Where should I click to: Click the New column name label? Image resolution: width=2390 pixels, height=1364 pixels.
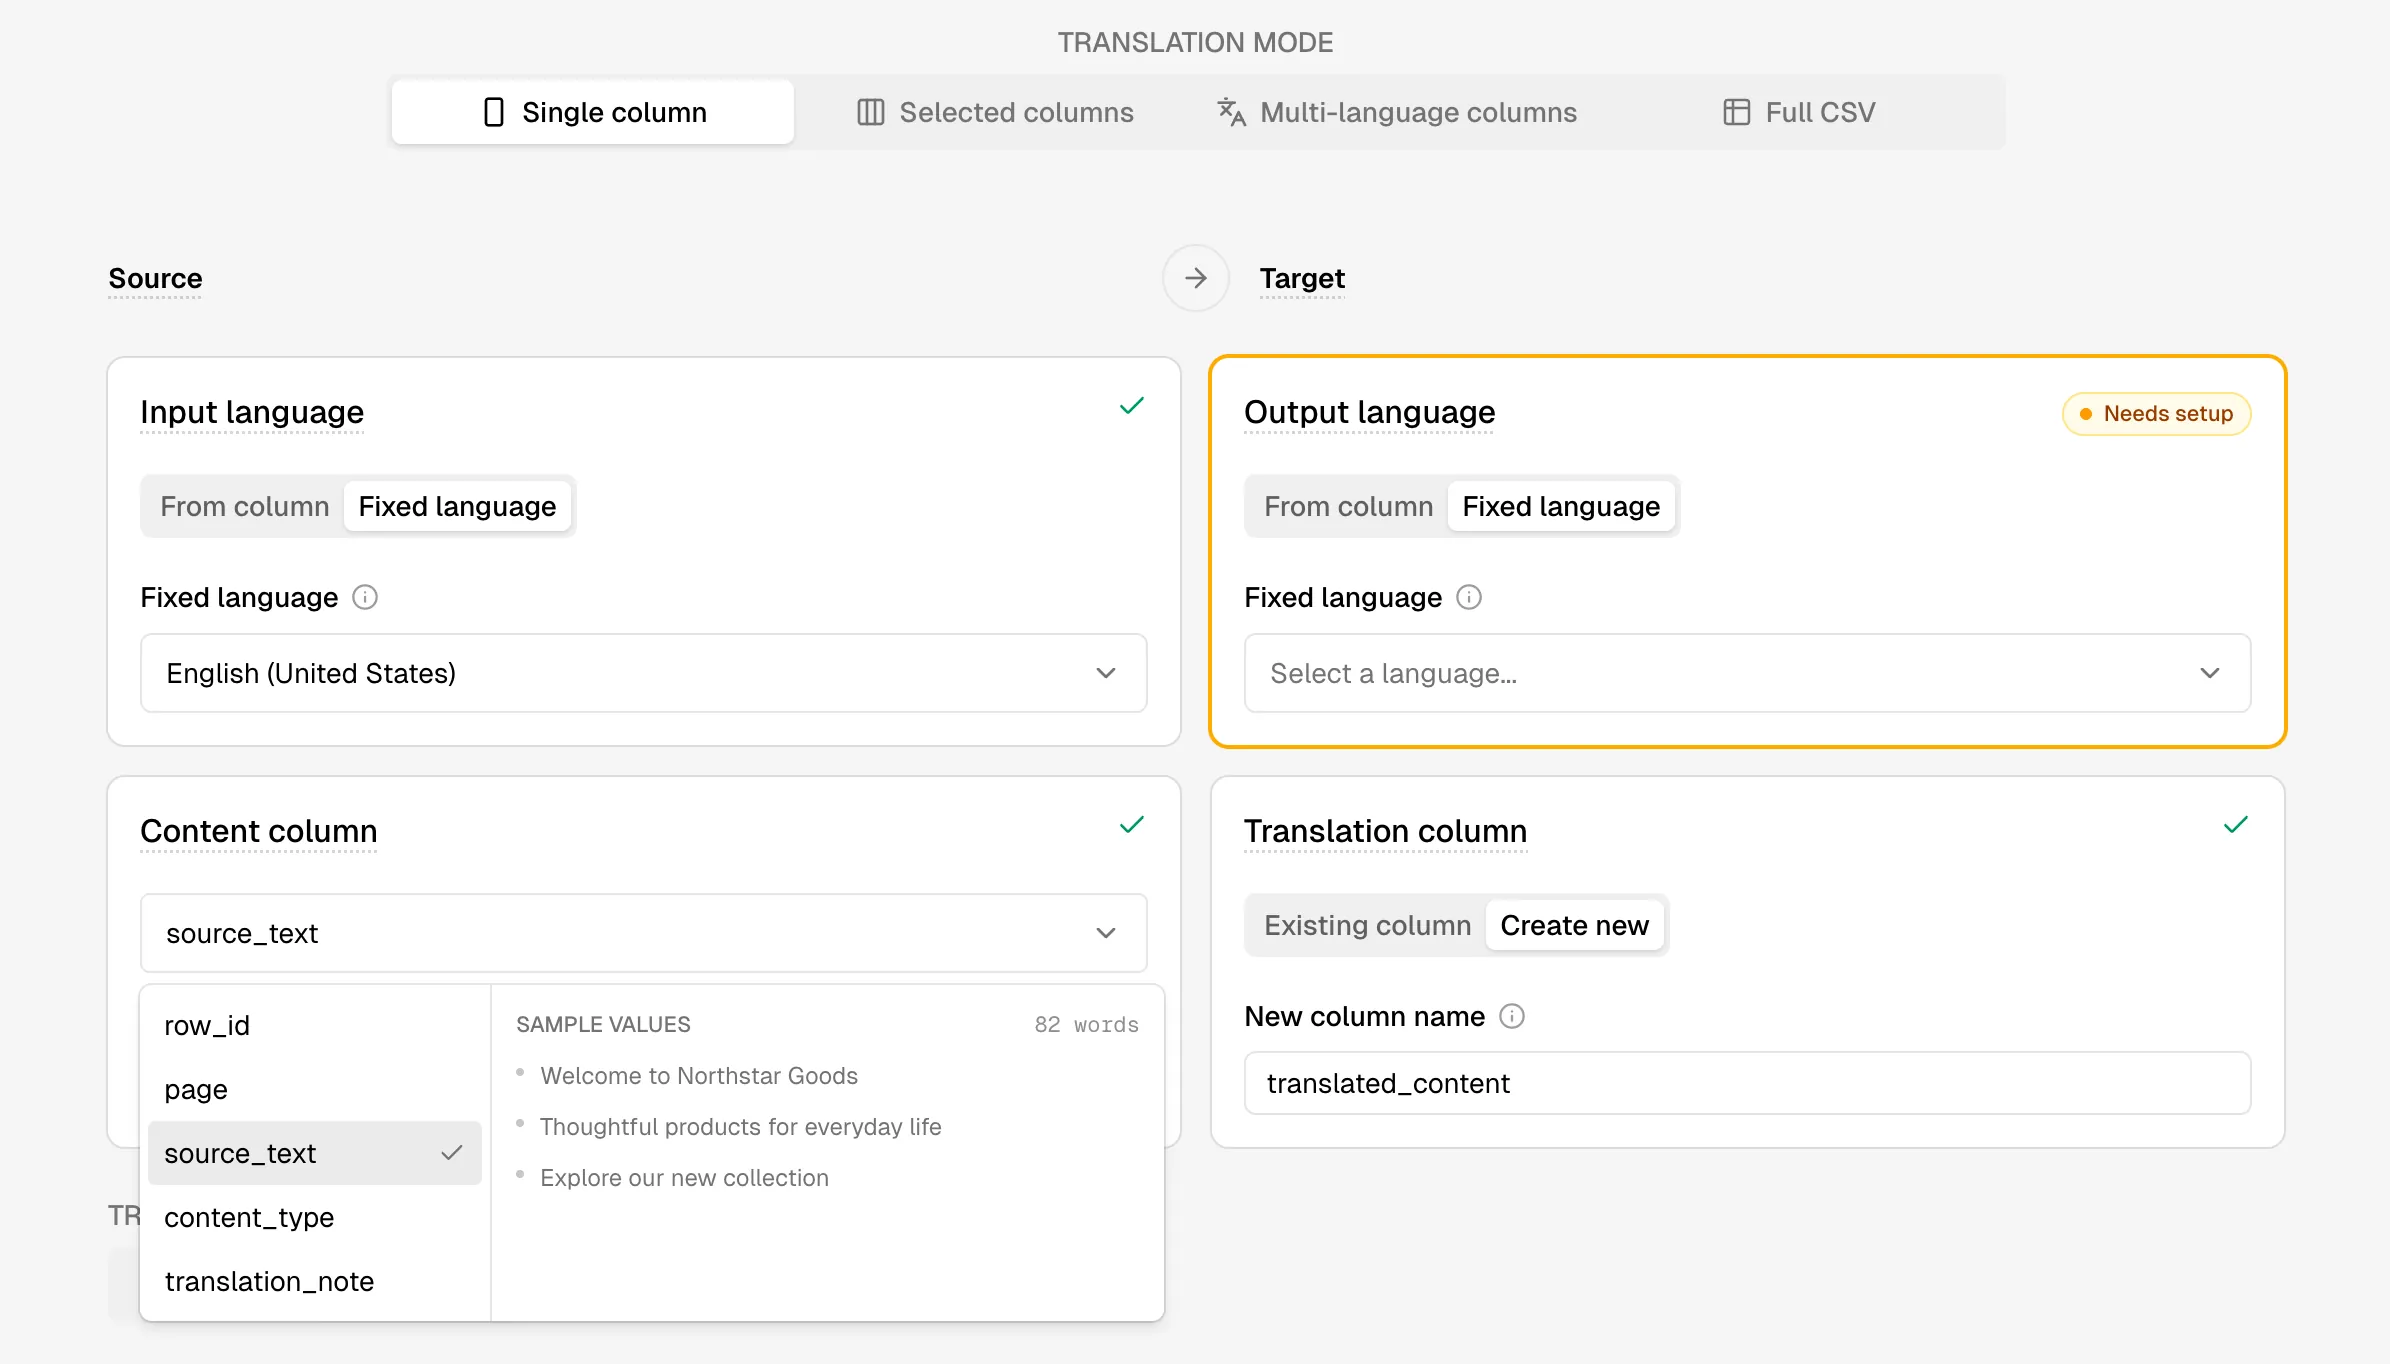1365,1016
